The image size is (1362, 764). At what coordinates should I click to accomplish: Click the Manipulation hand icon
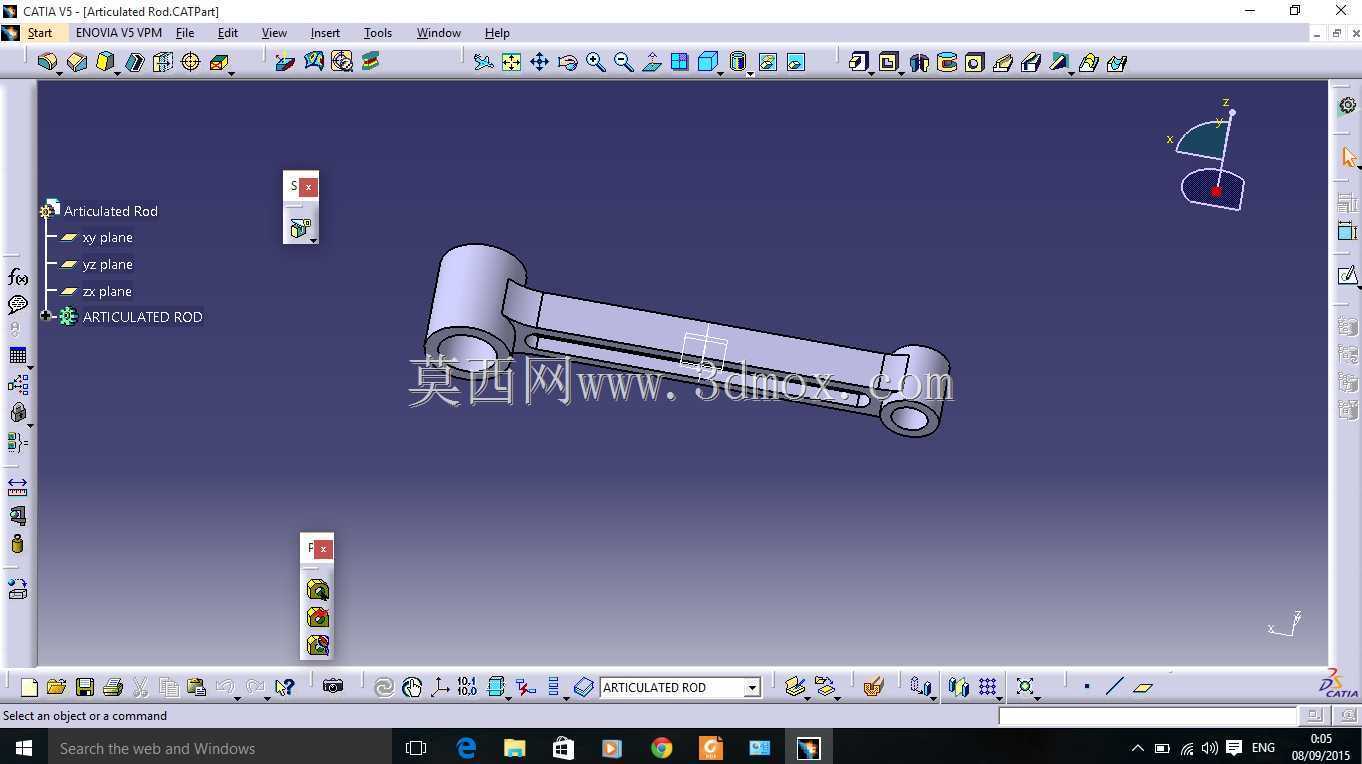click(411, 687)
